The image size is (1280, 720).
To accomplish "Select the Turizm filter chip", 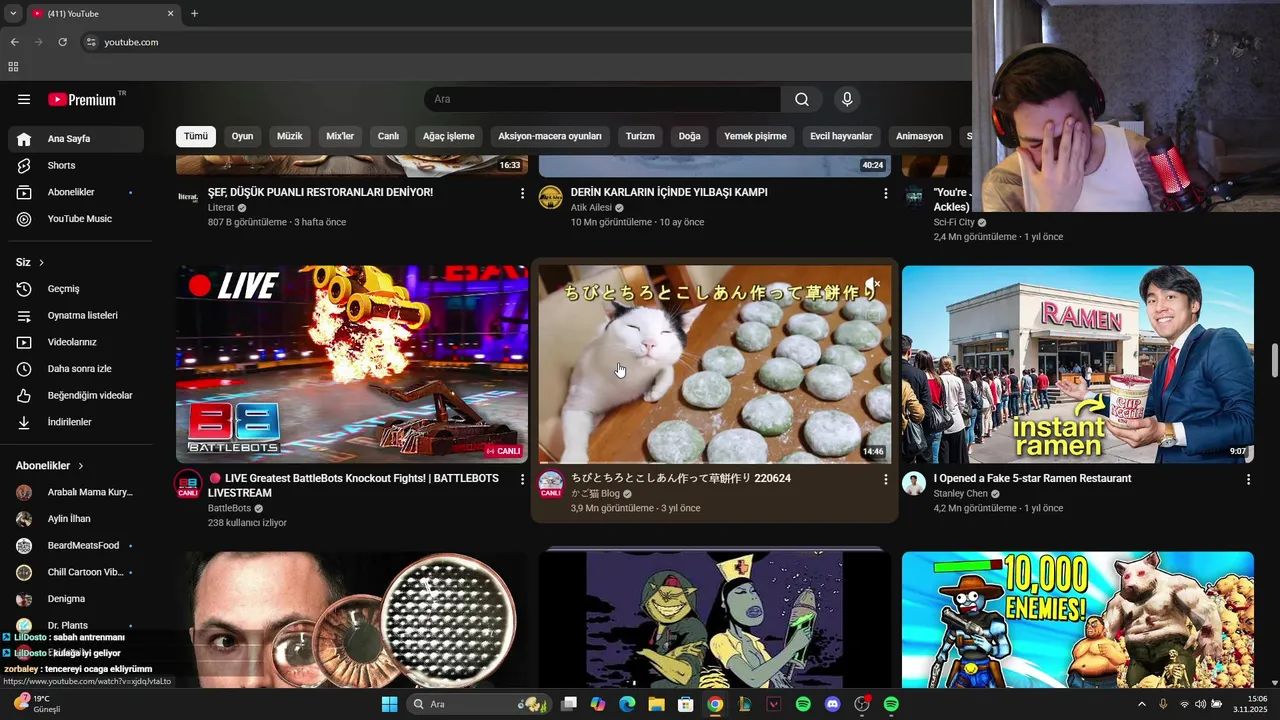I will [x=640, y=136].
